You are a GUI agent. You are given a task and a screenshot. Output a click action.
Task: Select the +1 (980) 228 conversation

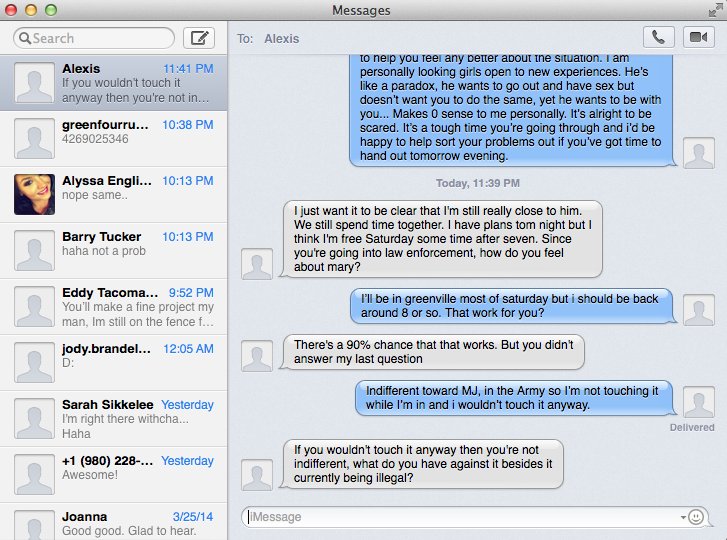[x=114, y=475]
